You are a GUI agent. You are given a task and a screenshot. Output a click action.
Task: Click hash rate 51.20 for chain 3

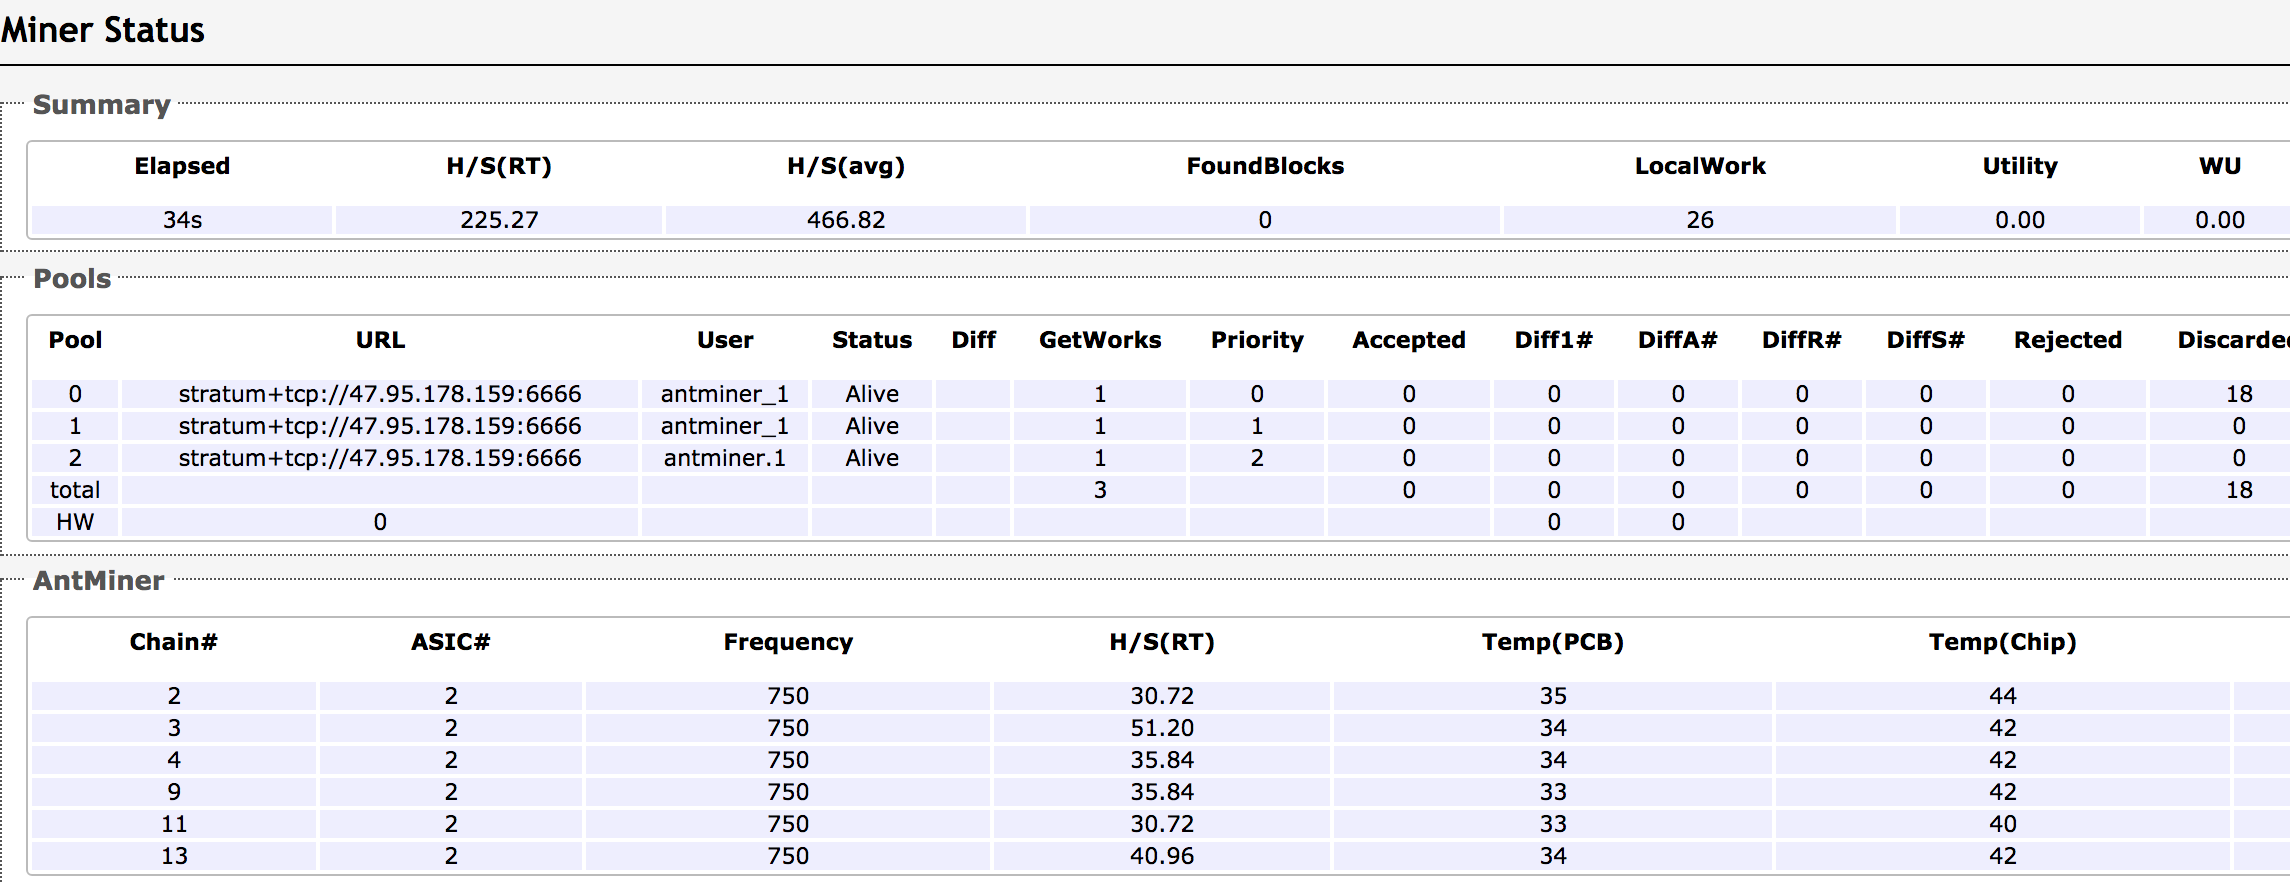coord(1162,728)
